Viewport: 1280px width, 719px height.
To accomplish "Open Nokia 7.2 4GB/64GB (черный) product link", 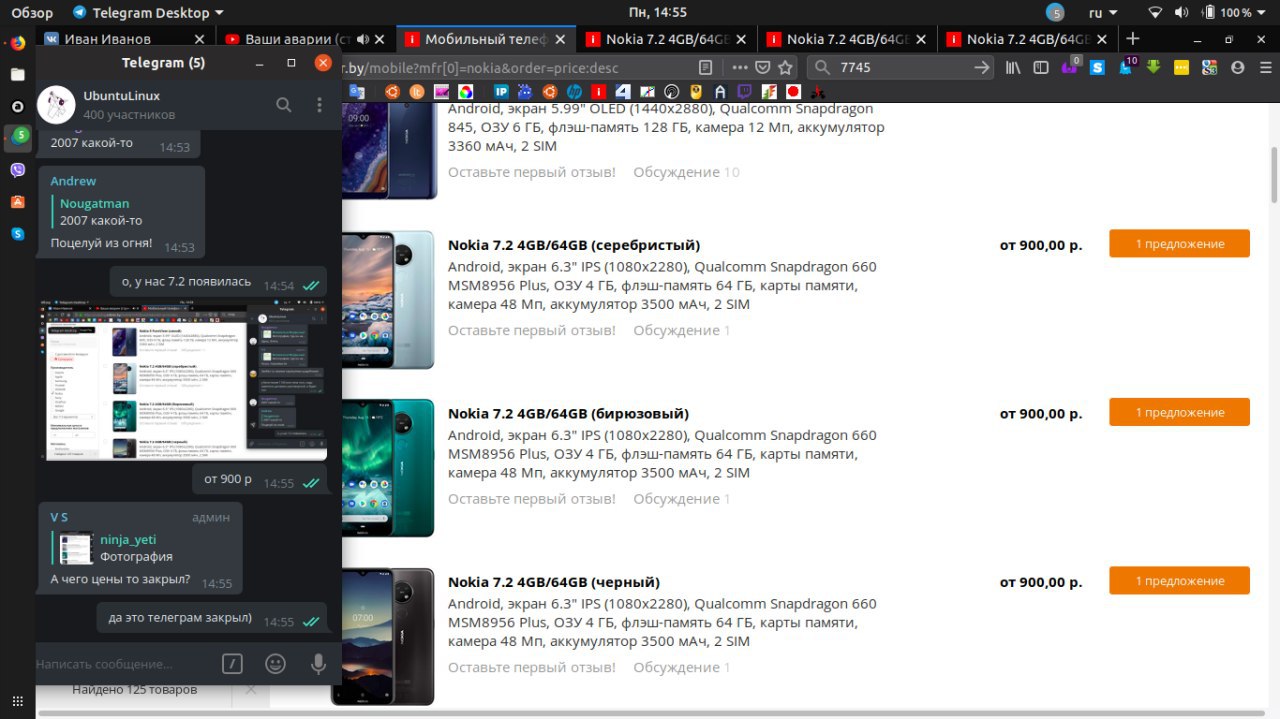I will coord(554,582).
